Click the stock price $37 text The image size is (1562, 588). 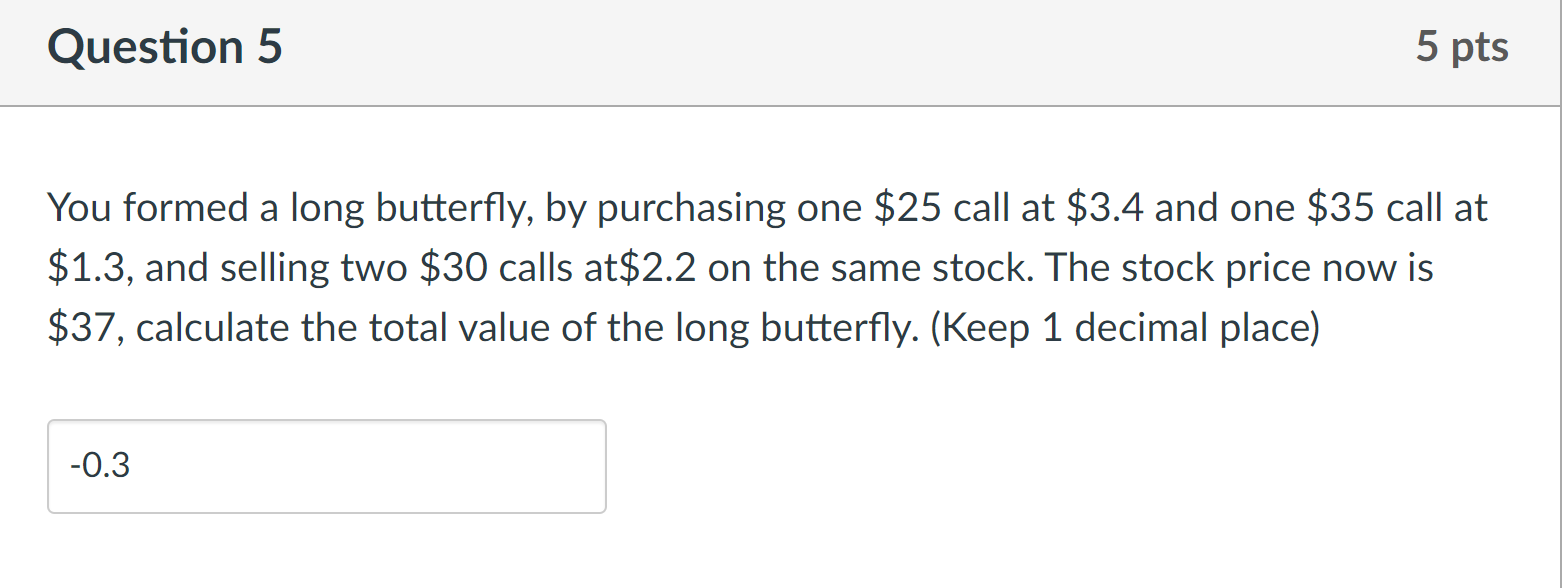[x=80, y=327]
